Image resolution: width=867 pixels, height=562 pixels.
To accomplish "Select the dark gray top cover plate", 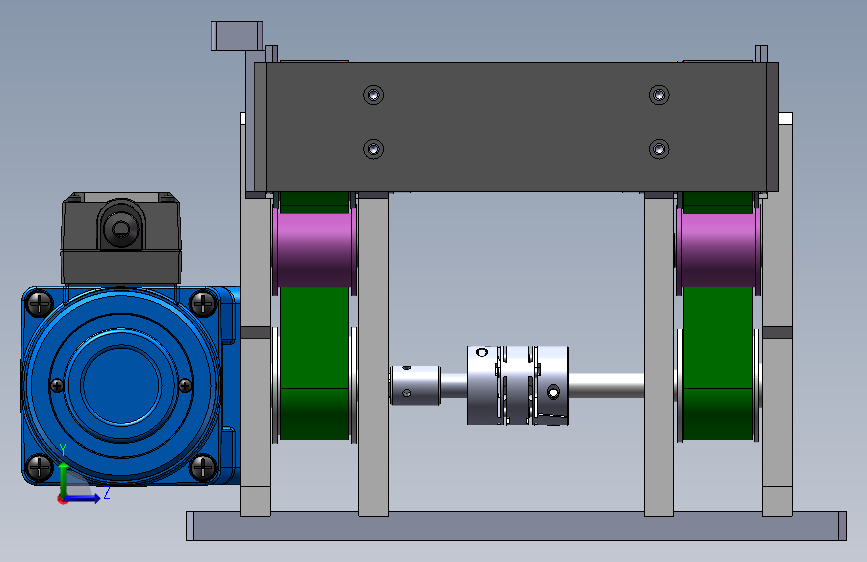I will click(x=516, y=127).
